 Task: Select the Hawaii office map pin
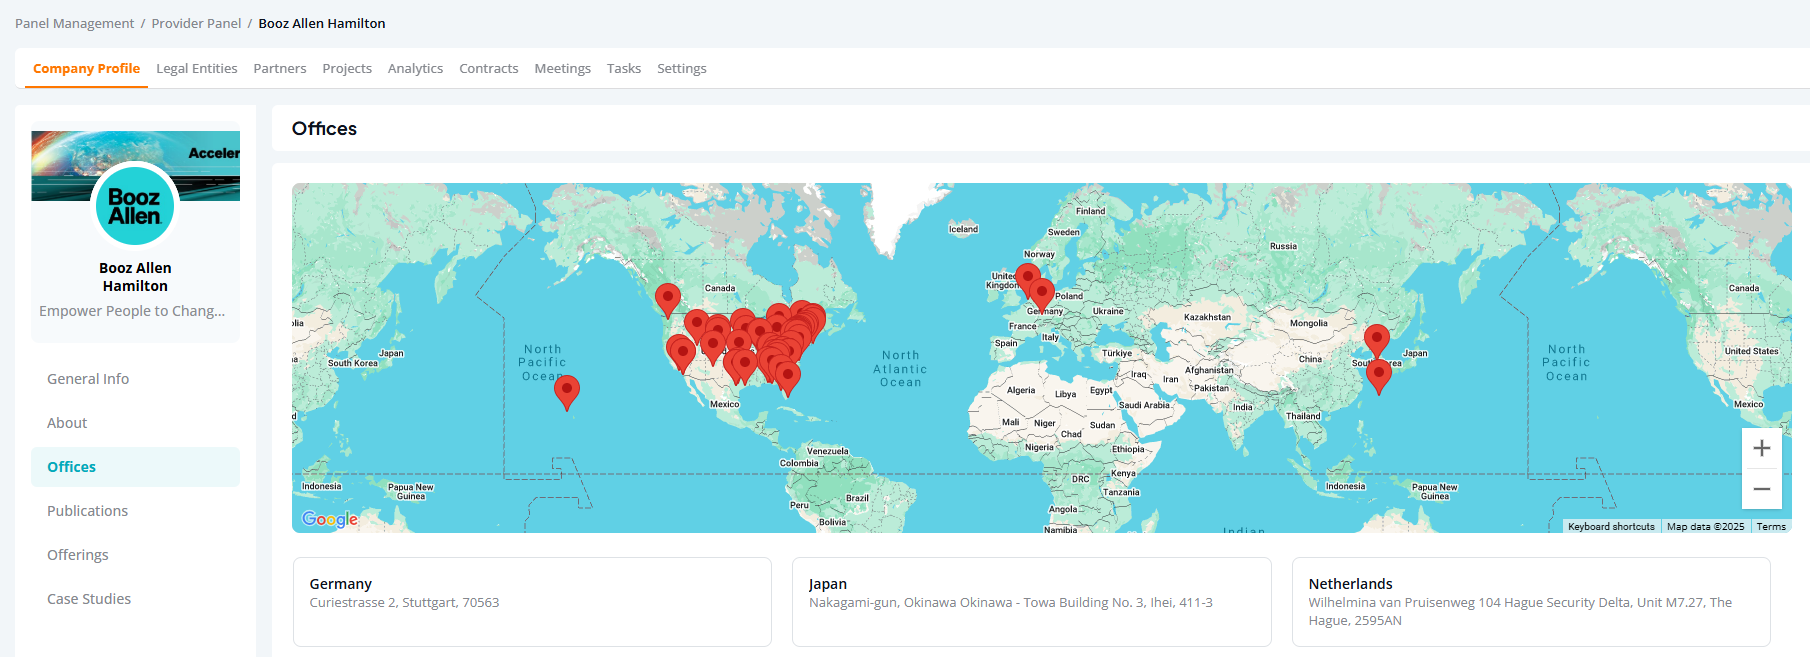[x=567, y=392]
